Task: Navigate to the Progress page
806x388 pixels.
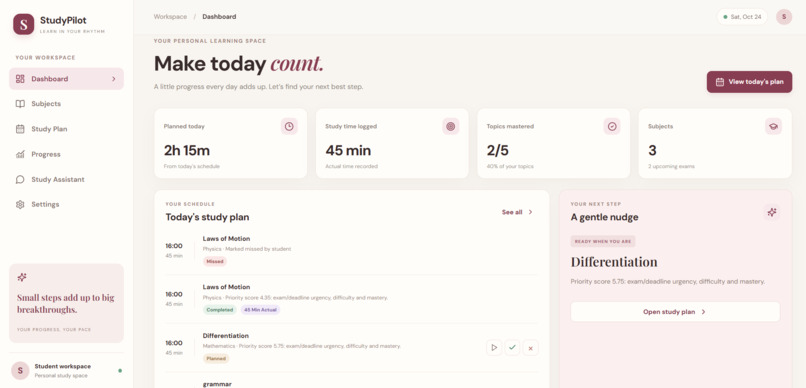Action: tap(66, 154)
